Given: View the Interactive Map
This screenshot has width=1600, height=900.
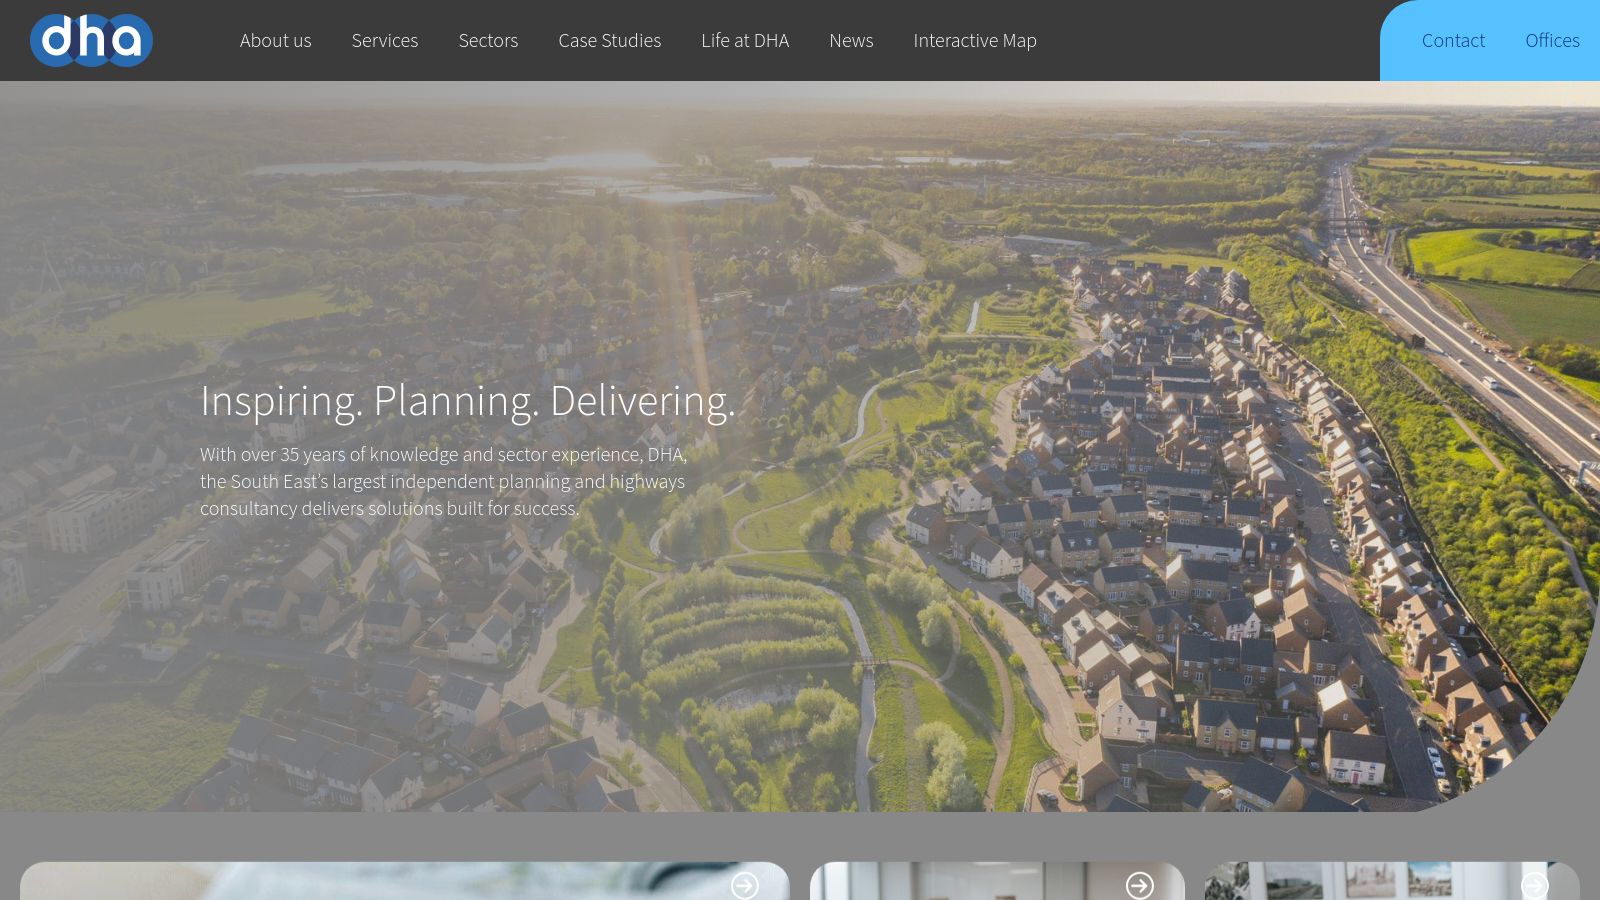Looking at the screenshot, I should 975,40.
